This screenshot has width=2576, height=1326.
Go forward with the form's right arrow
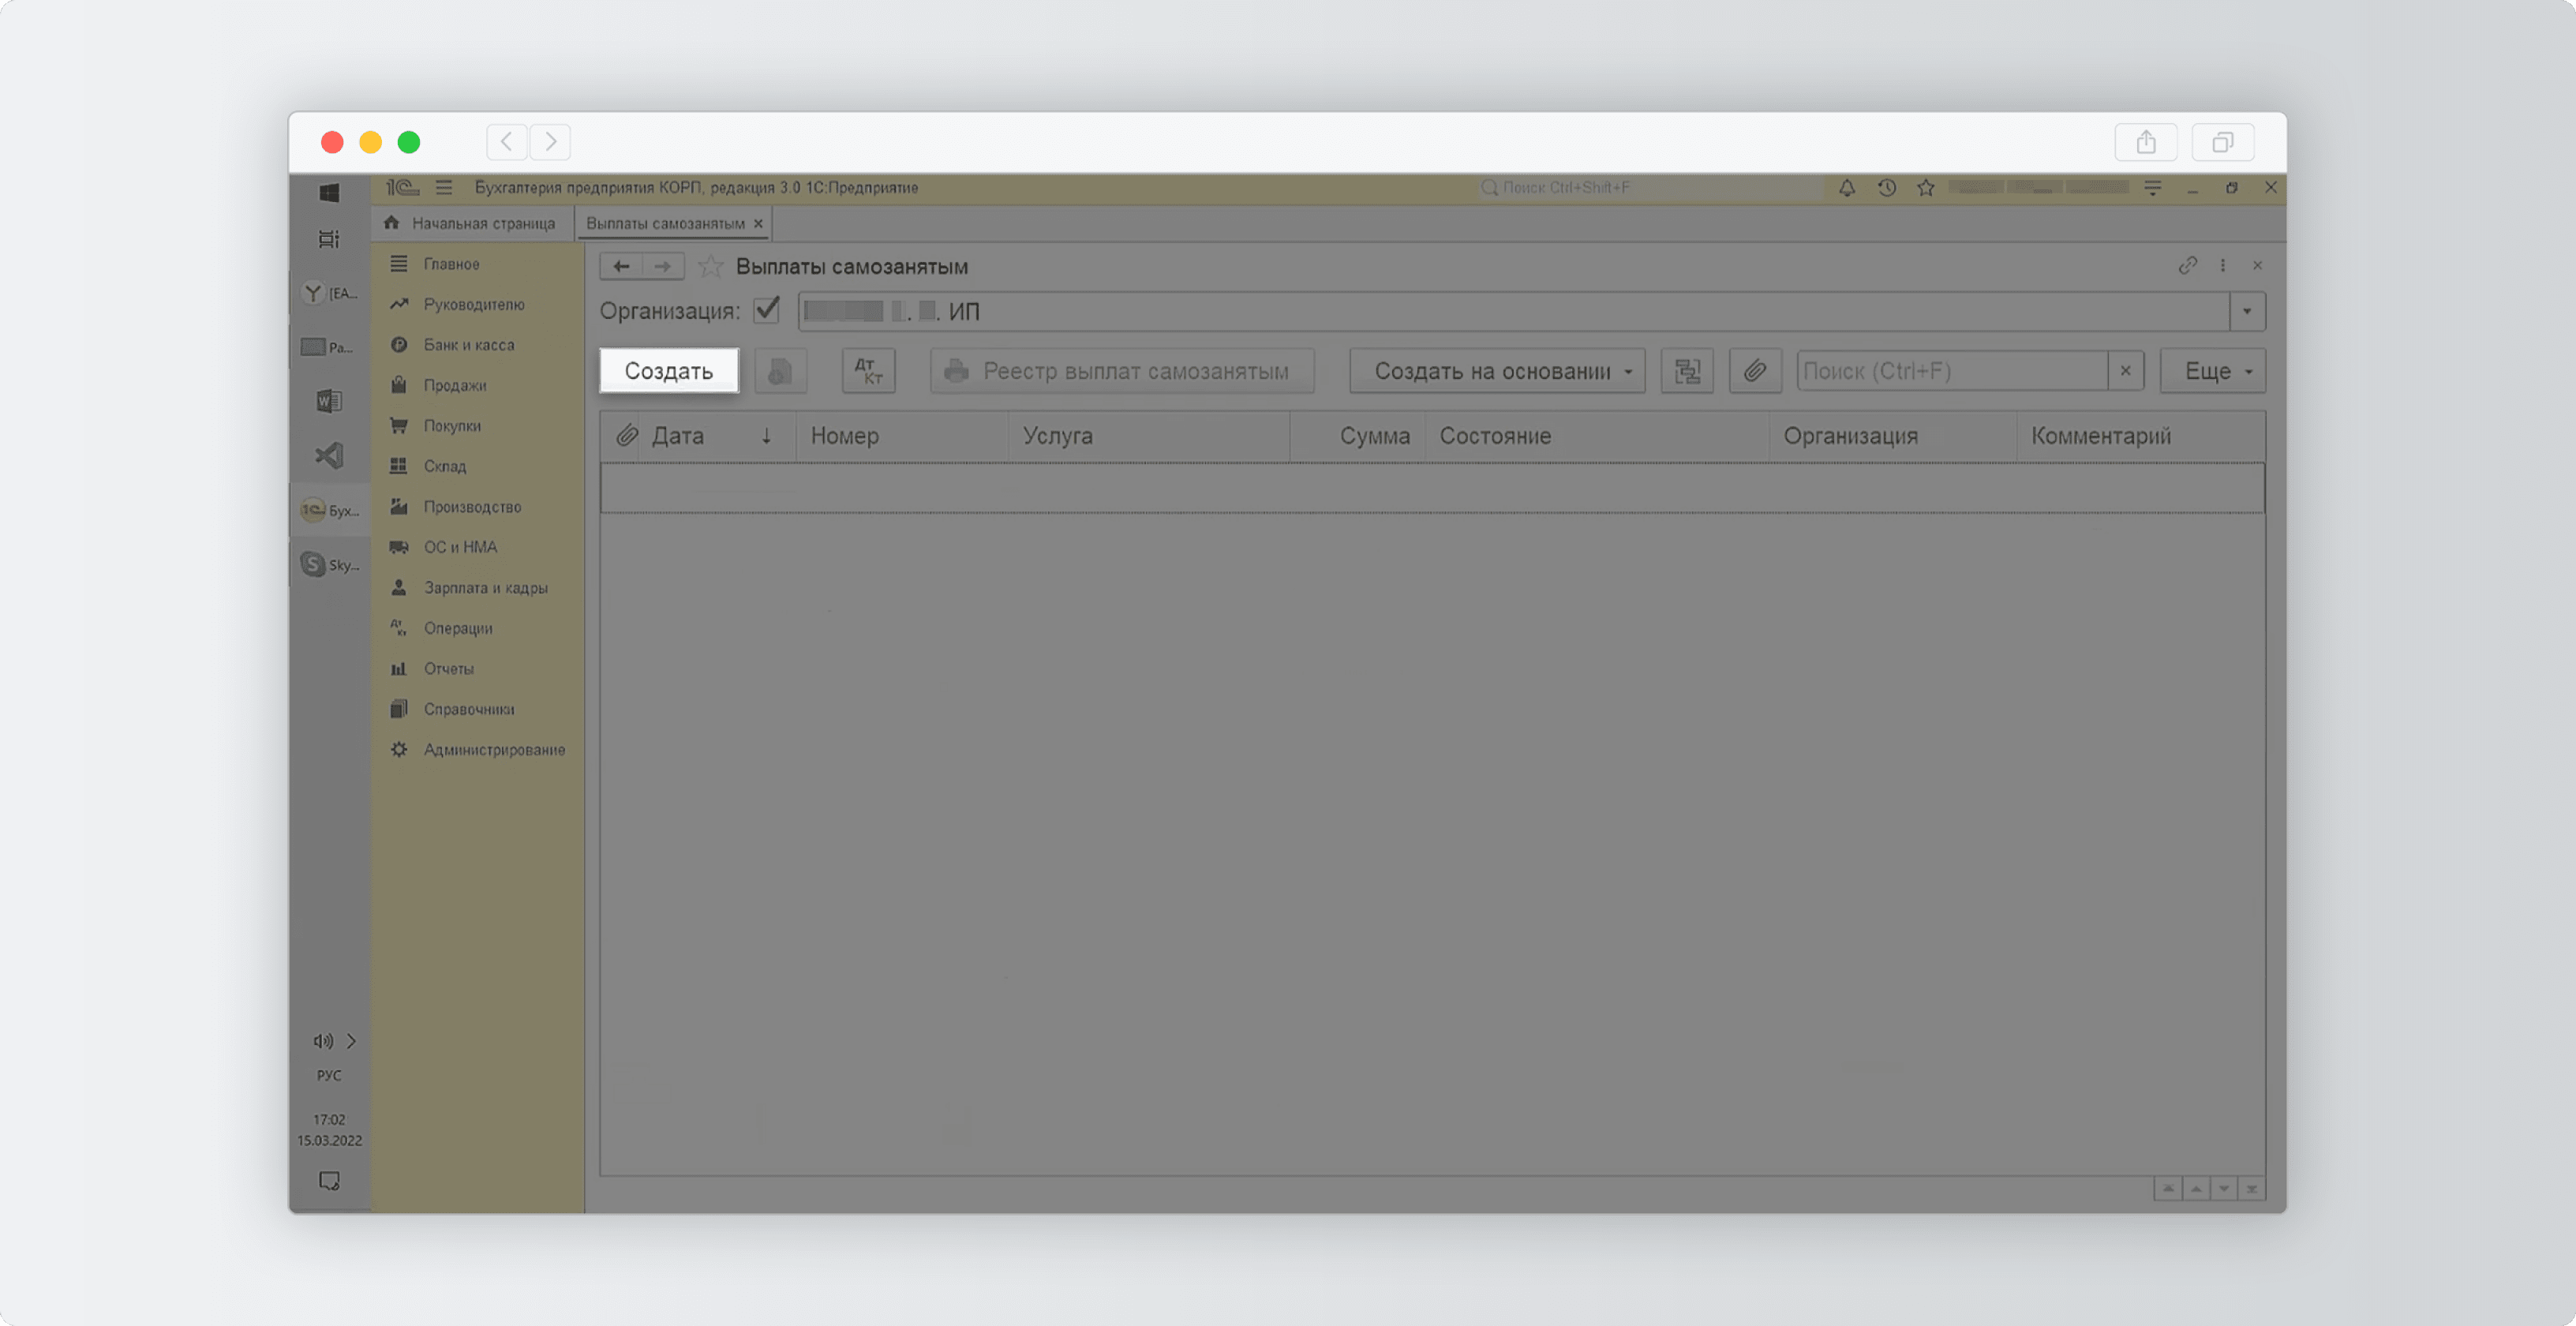pos(662,266)
